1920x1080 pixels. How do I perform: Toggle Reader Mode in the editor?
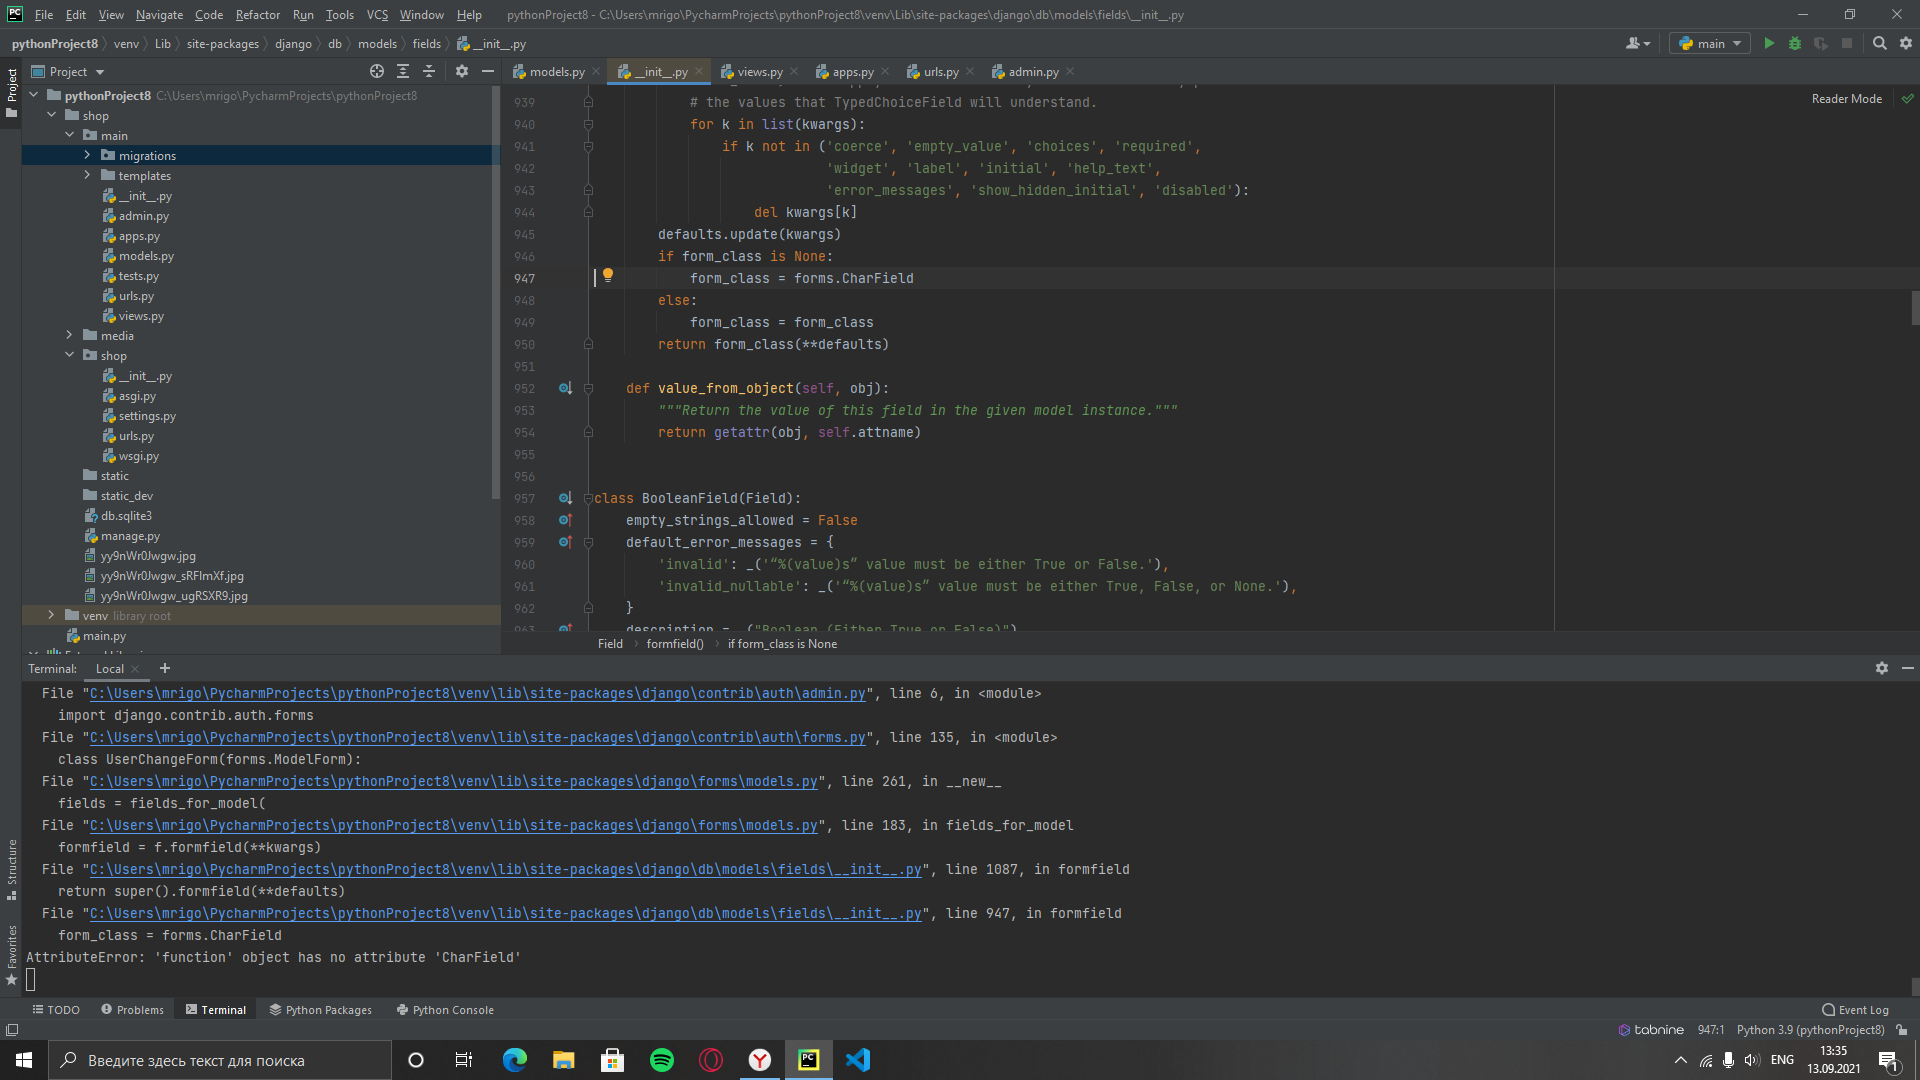tap(1846, 99)
